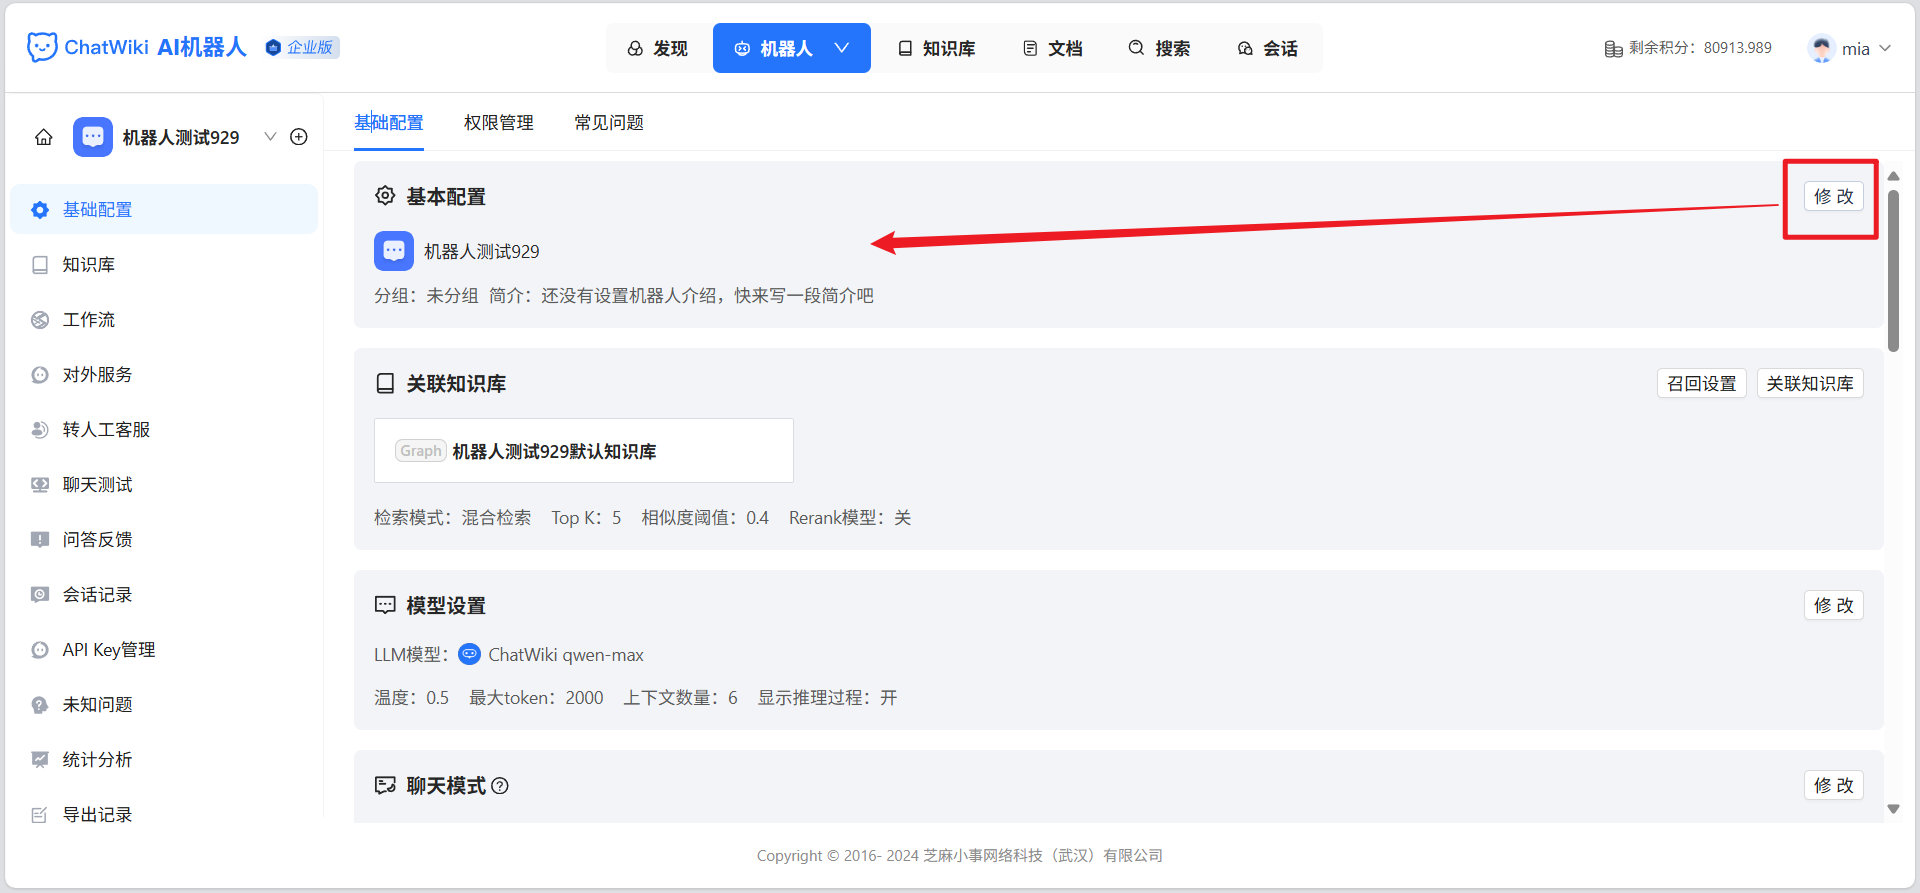The width and height of the screenshot is (1920, 893).
Task: Open 会话 in top navigation
Action: [1268, 48]
